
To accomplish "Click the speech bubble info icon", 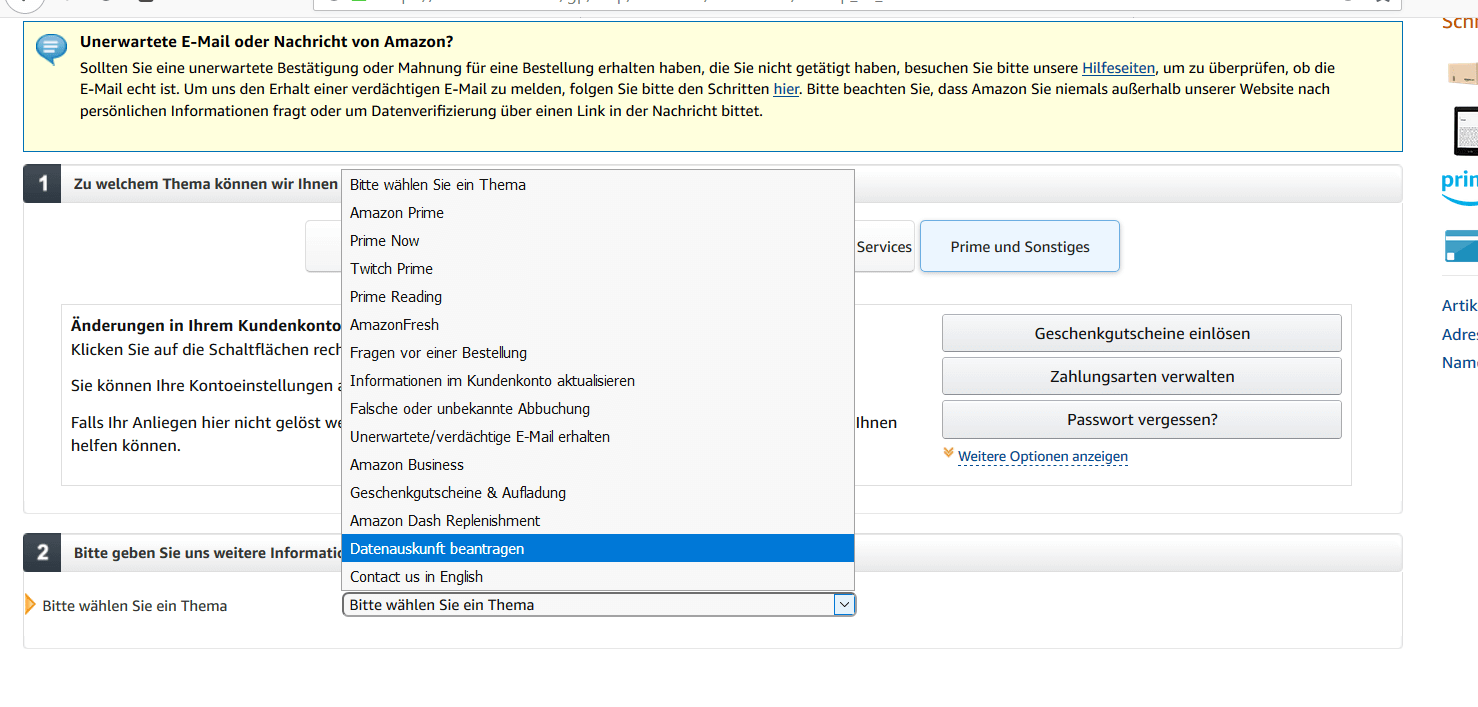I will 51,49.
